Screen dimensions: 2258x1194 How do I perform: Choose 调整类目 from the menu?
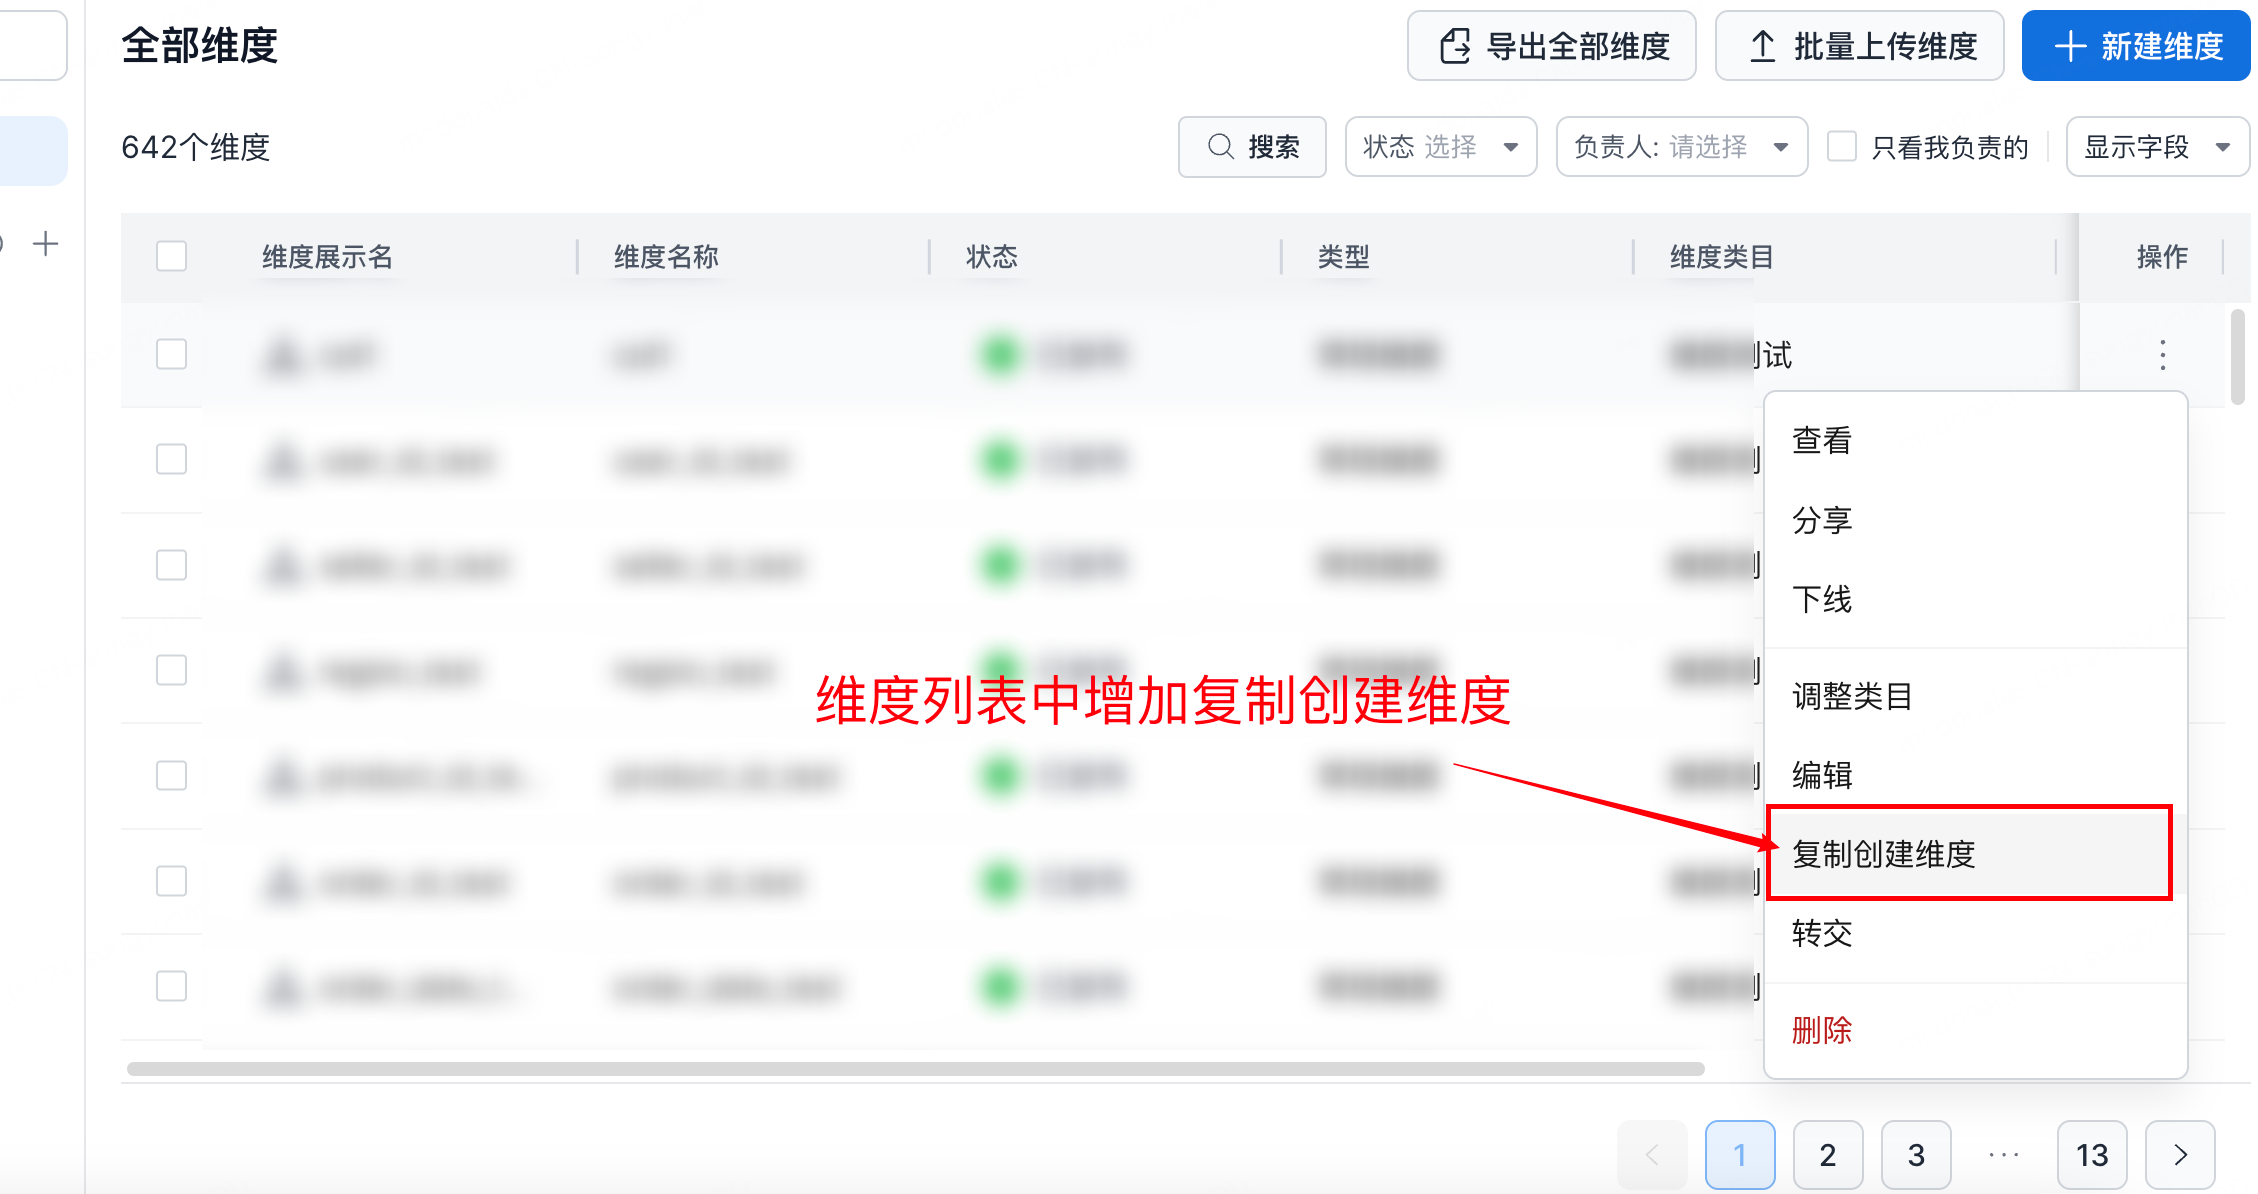click(x=1852, y=696)
